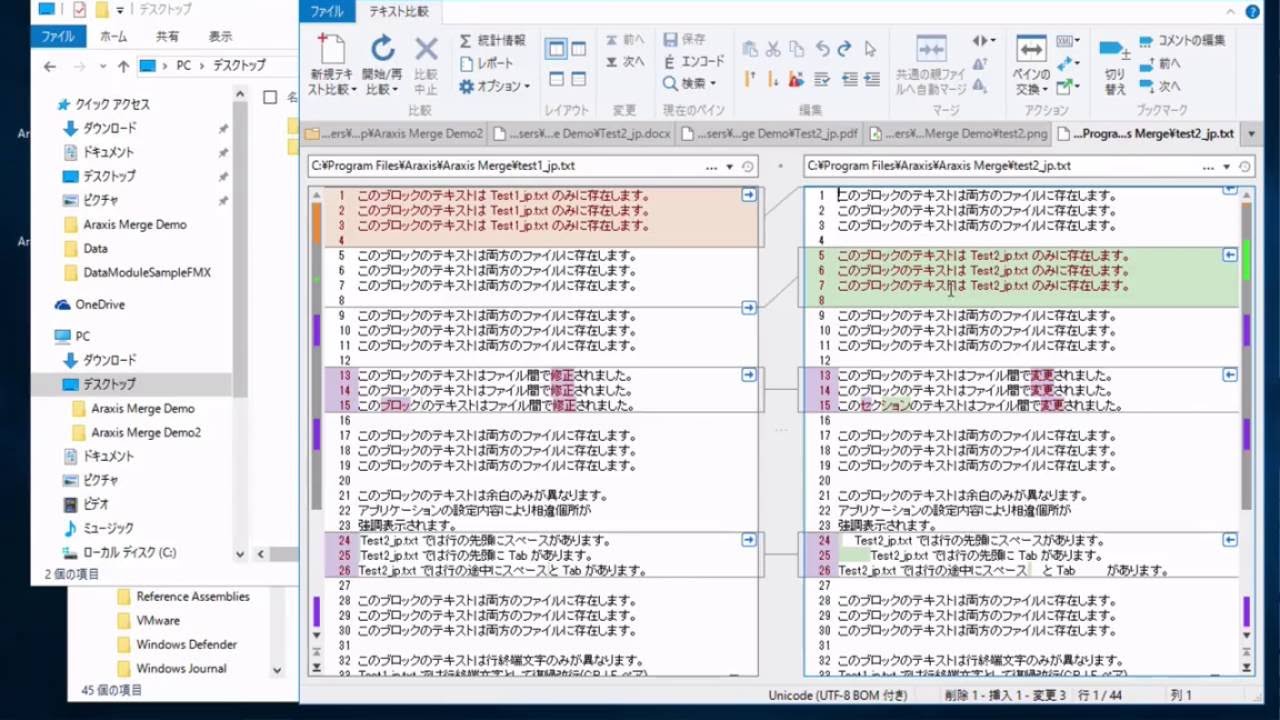The width and height of the screenshot is (1280, 720).
Task: Click the cut scissors icon in 編集
Action: coord(773,49)
